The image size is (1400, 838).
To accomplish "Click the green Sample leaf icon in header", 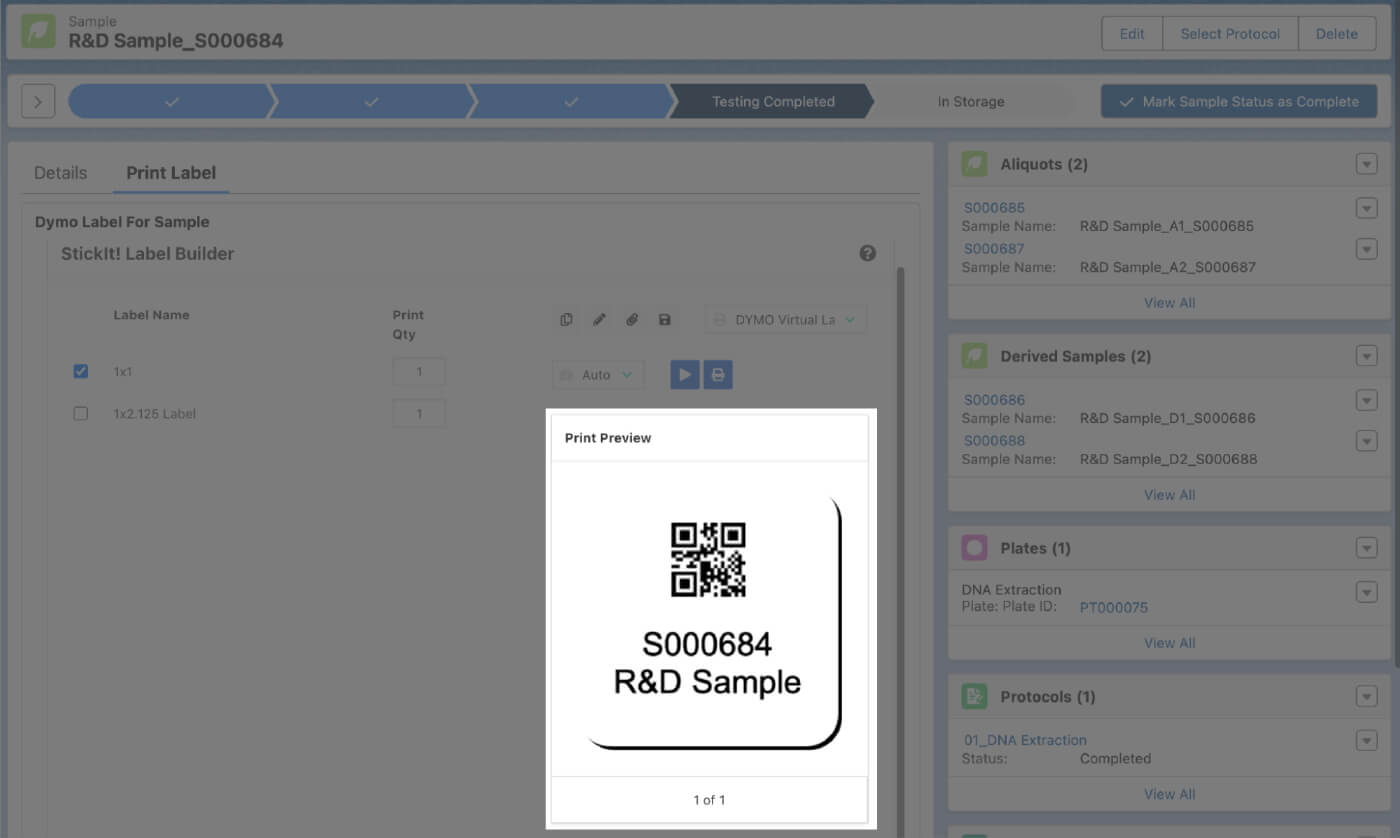I will point(38,32).
